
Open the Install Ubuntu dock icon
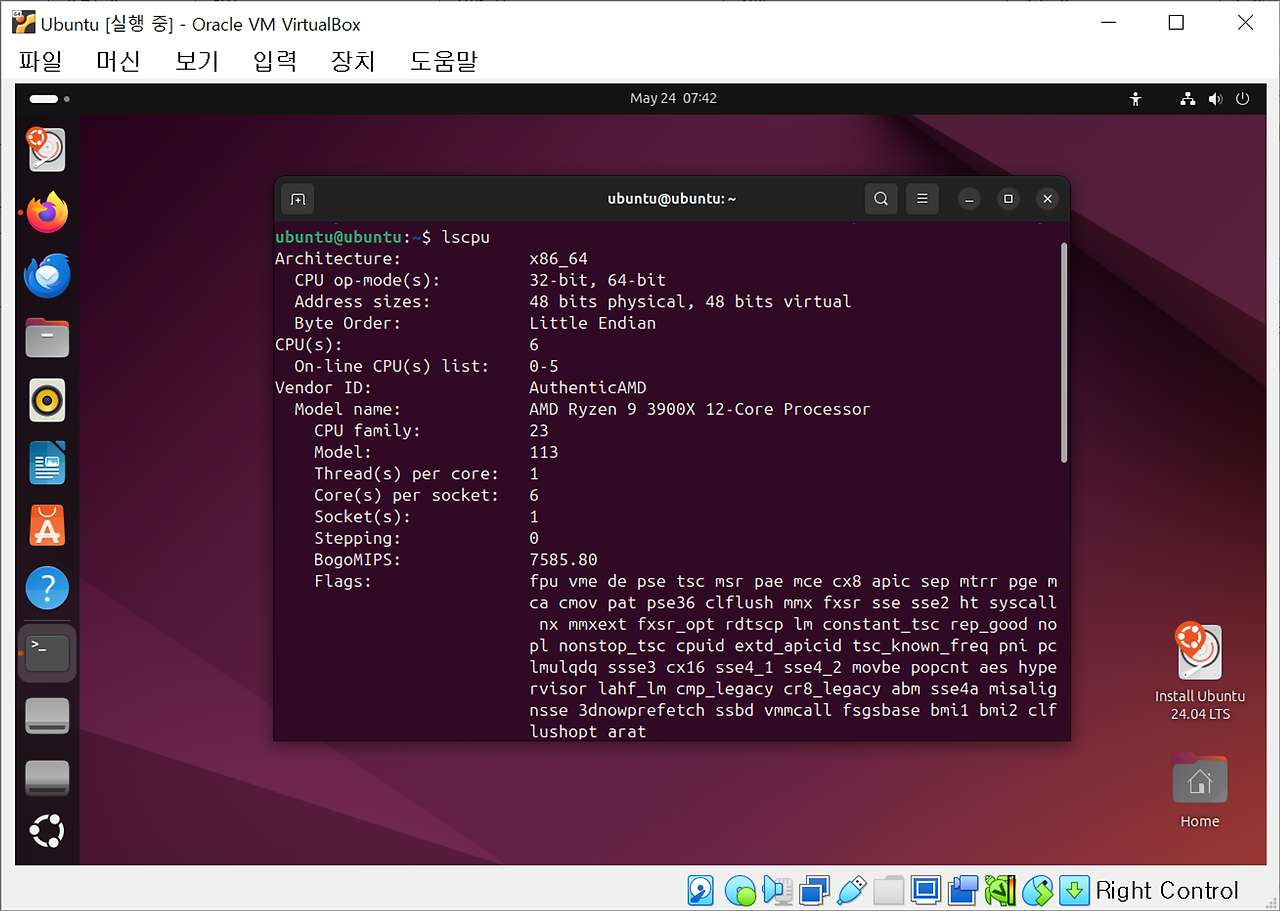pos(47,150)
